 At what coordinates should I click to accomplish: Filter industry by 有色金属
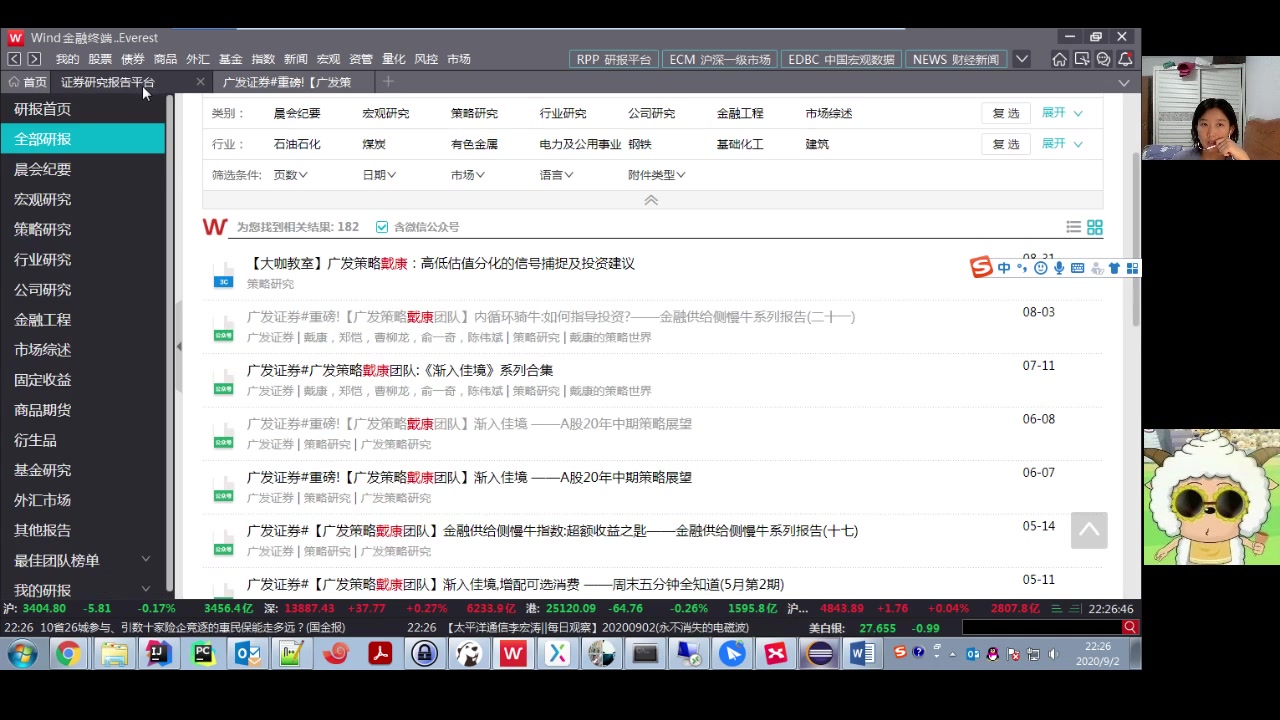coord(474,144)
